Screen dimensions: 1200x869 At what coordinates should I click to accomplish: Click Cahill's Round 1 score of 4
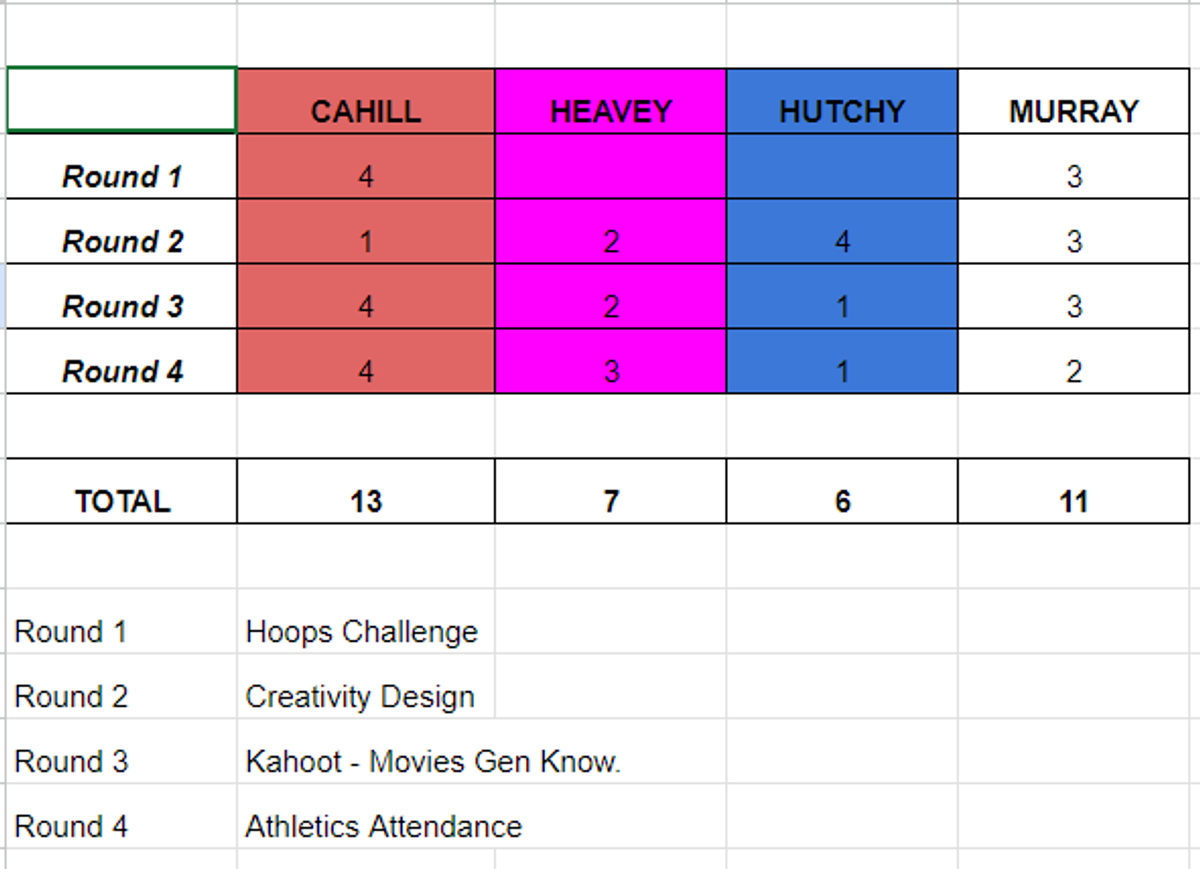[x=366, y=167]
